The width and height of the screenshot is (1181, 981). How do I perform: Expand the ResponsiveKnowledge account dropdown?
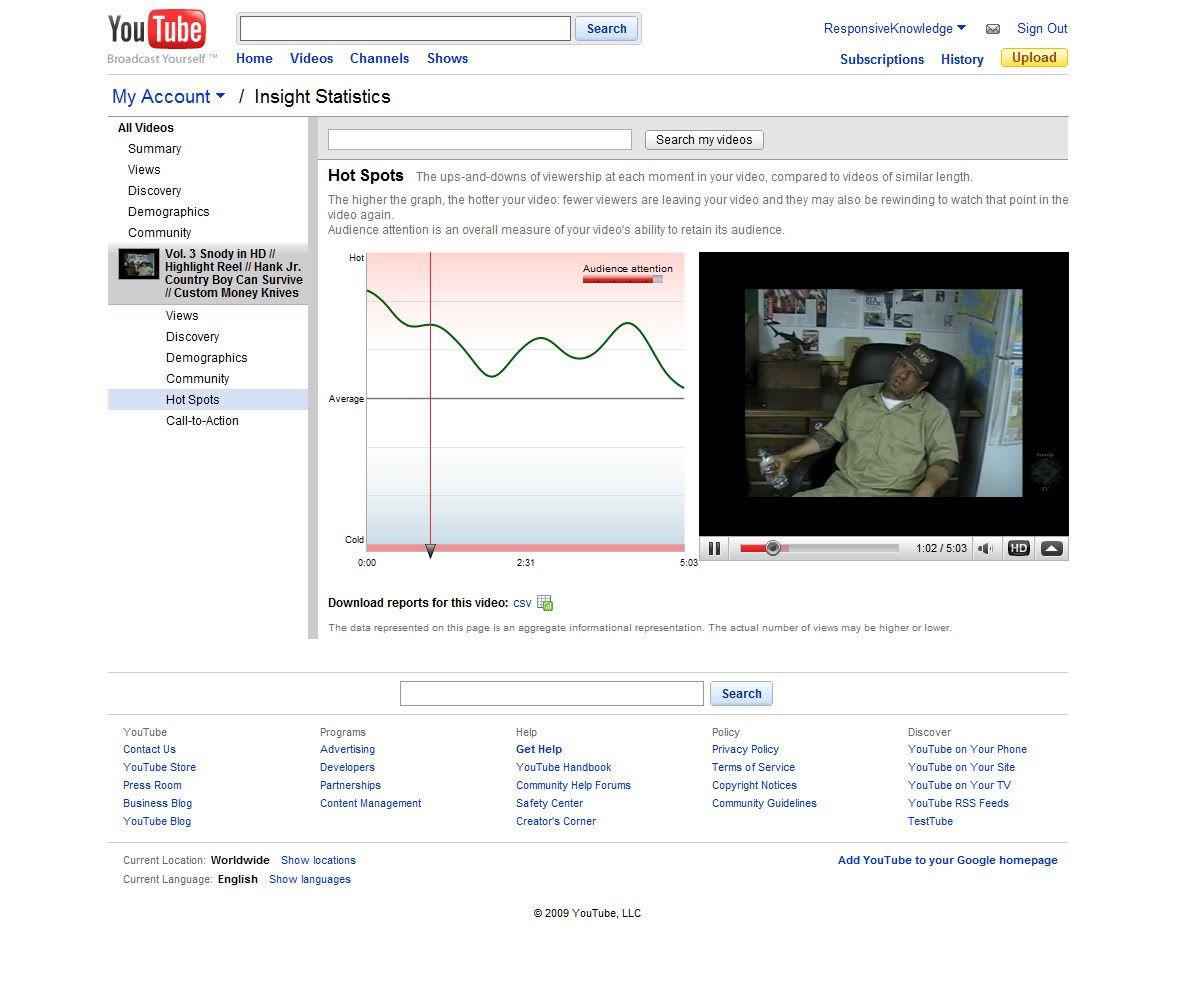[x=894, y=29]
